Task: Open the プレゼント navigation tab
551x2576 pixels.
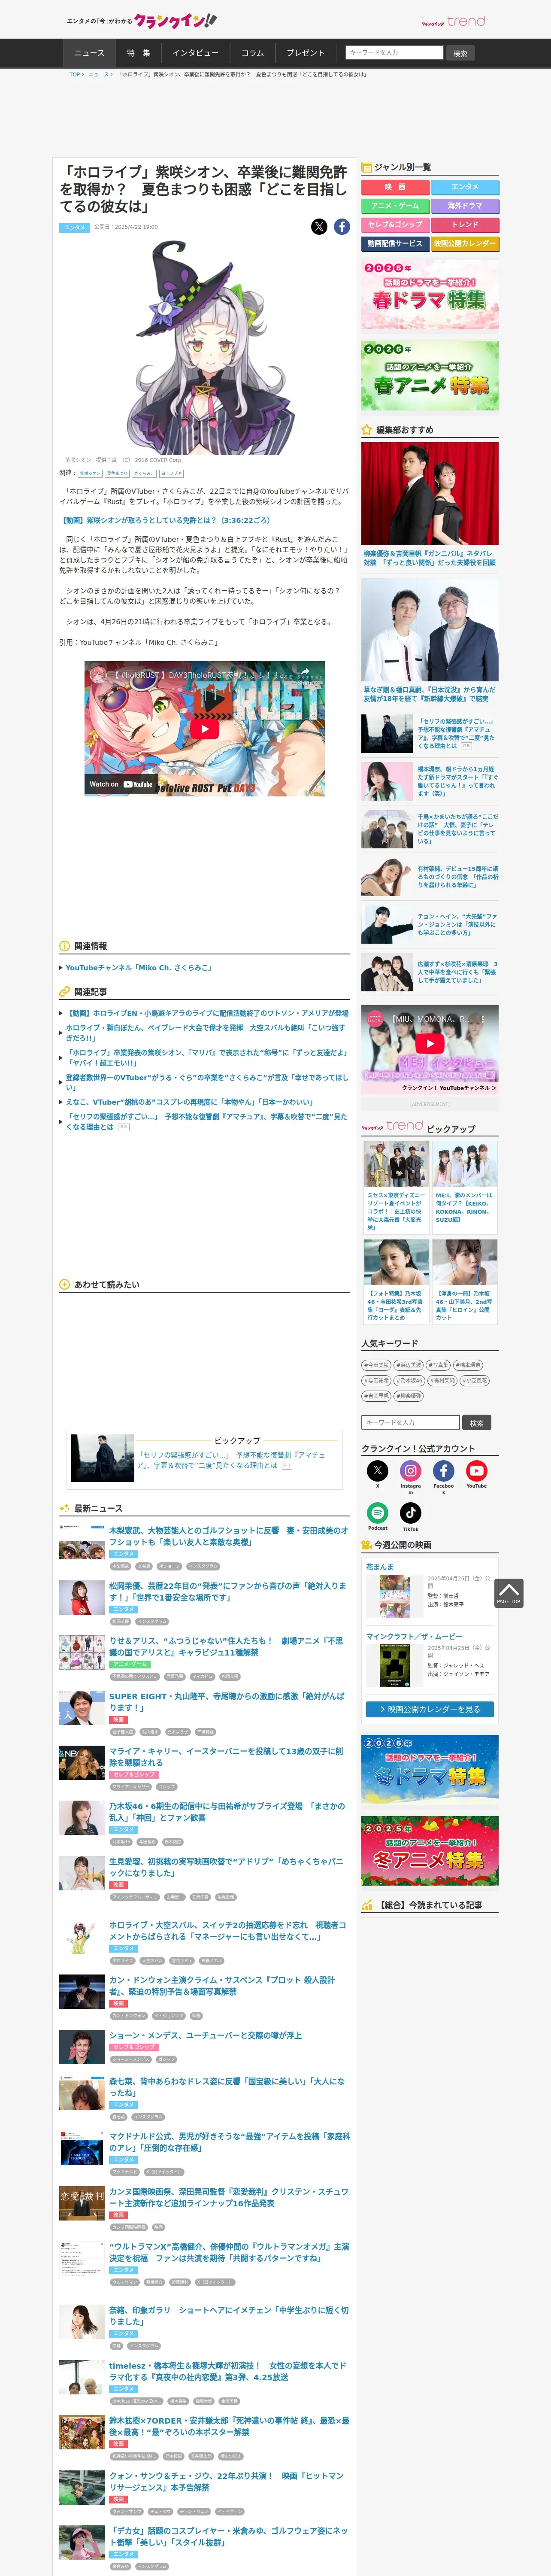Action: tap(305, 53)
